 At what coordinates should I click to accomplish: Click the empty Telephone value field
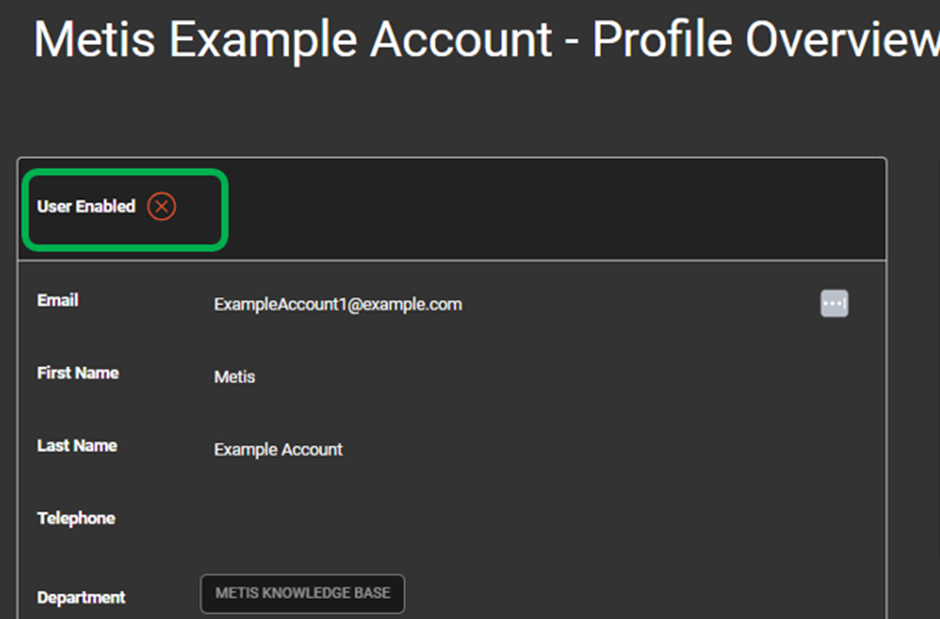[510, 518]
